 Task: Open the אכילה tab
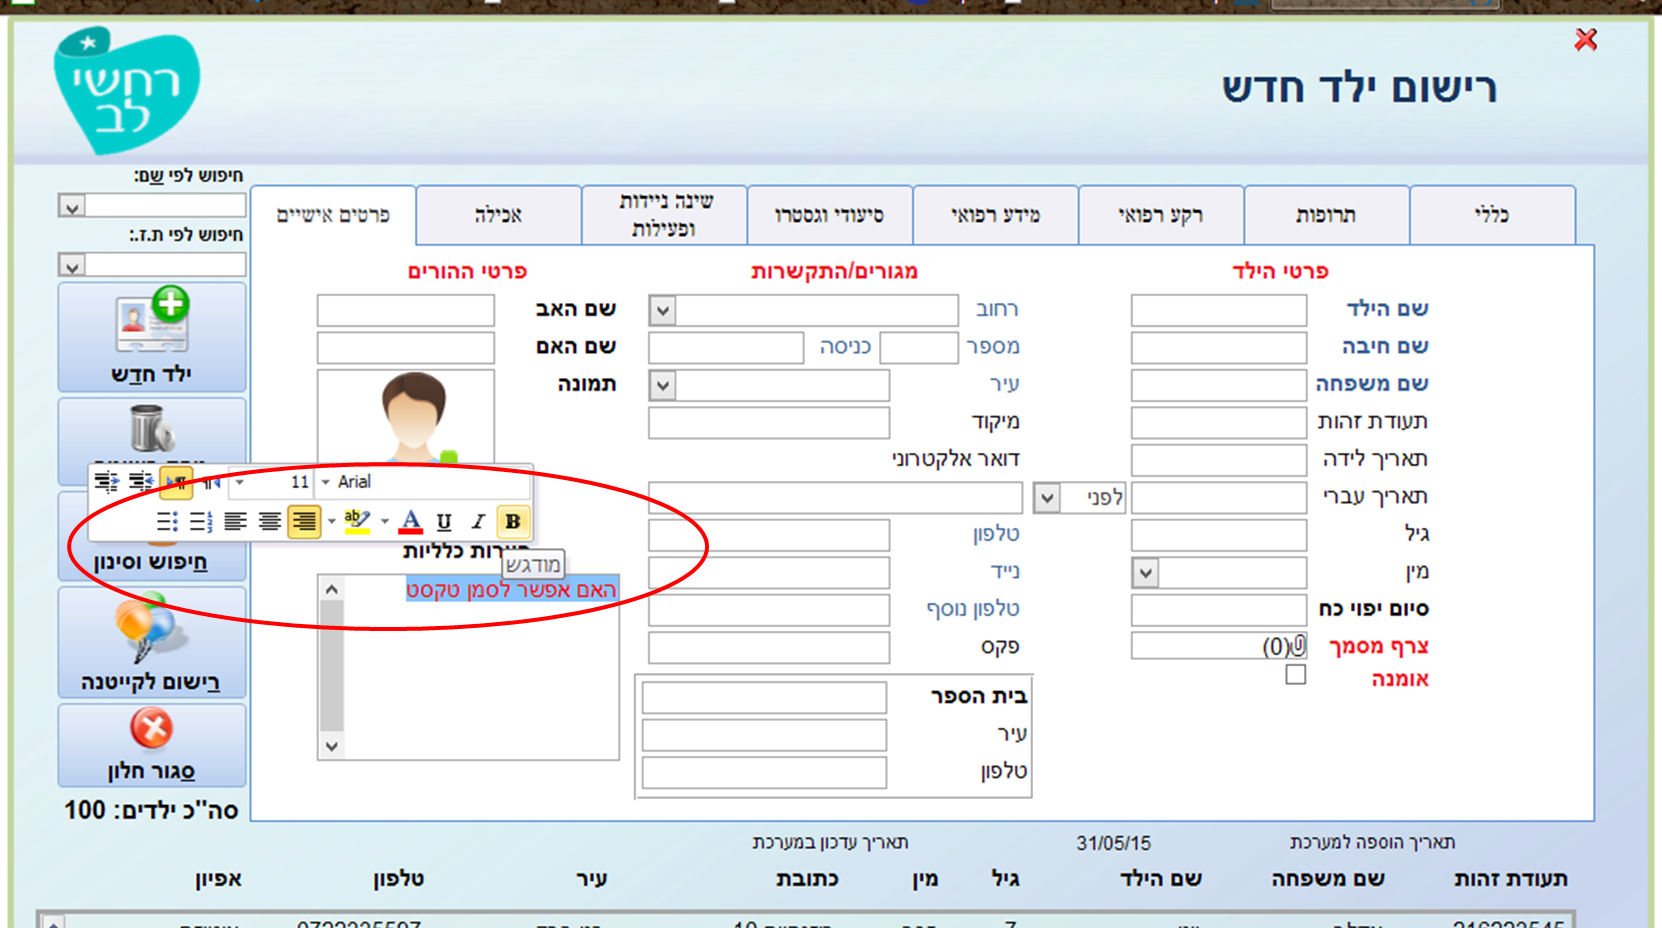pos(499,215)
